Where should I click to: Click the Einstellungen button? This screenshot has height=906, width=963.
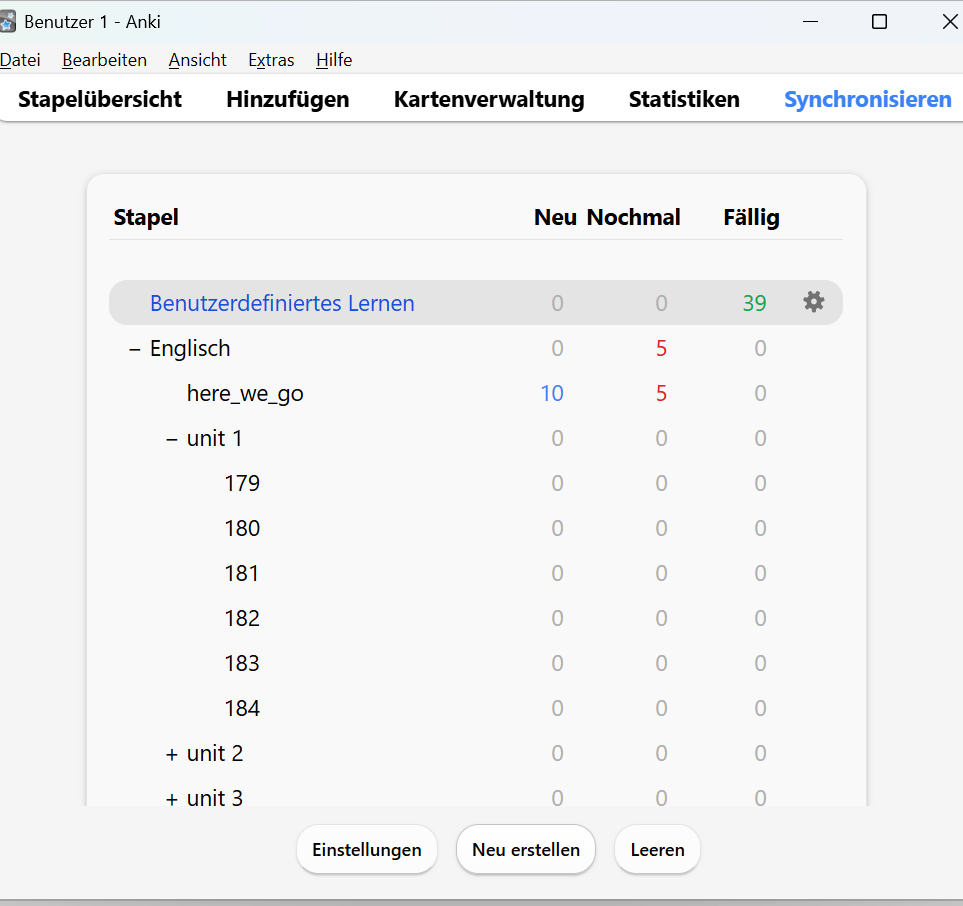[x=367, y=849]
